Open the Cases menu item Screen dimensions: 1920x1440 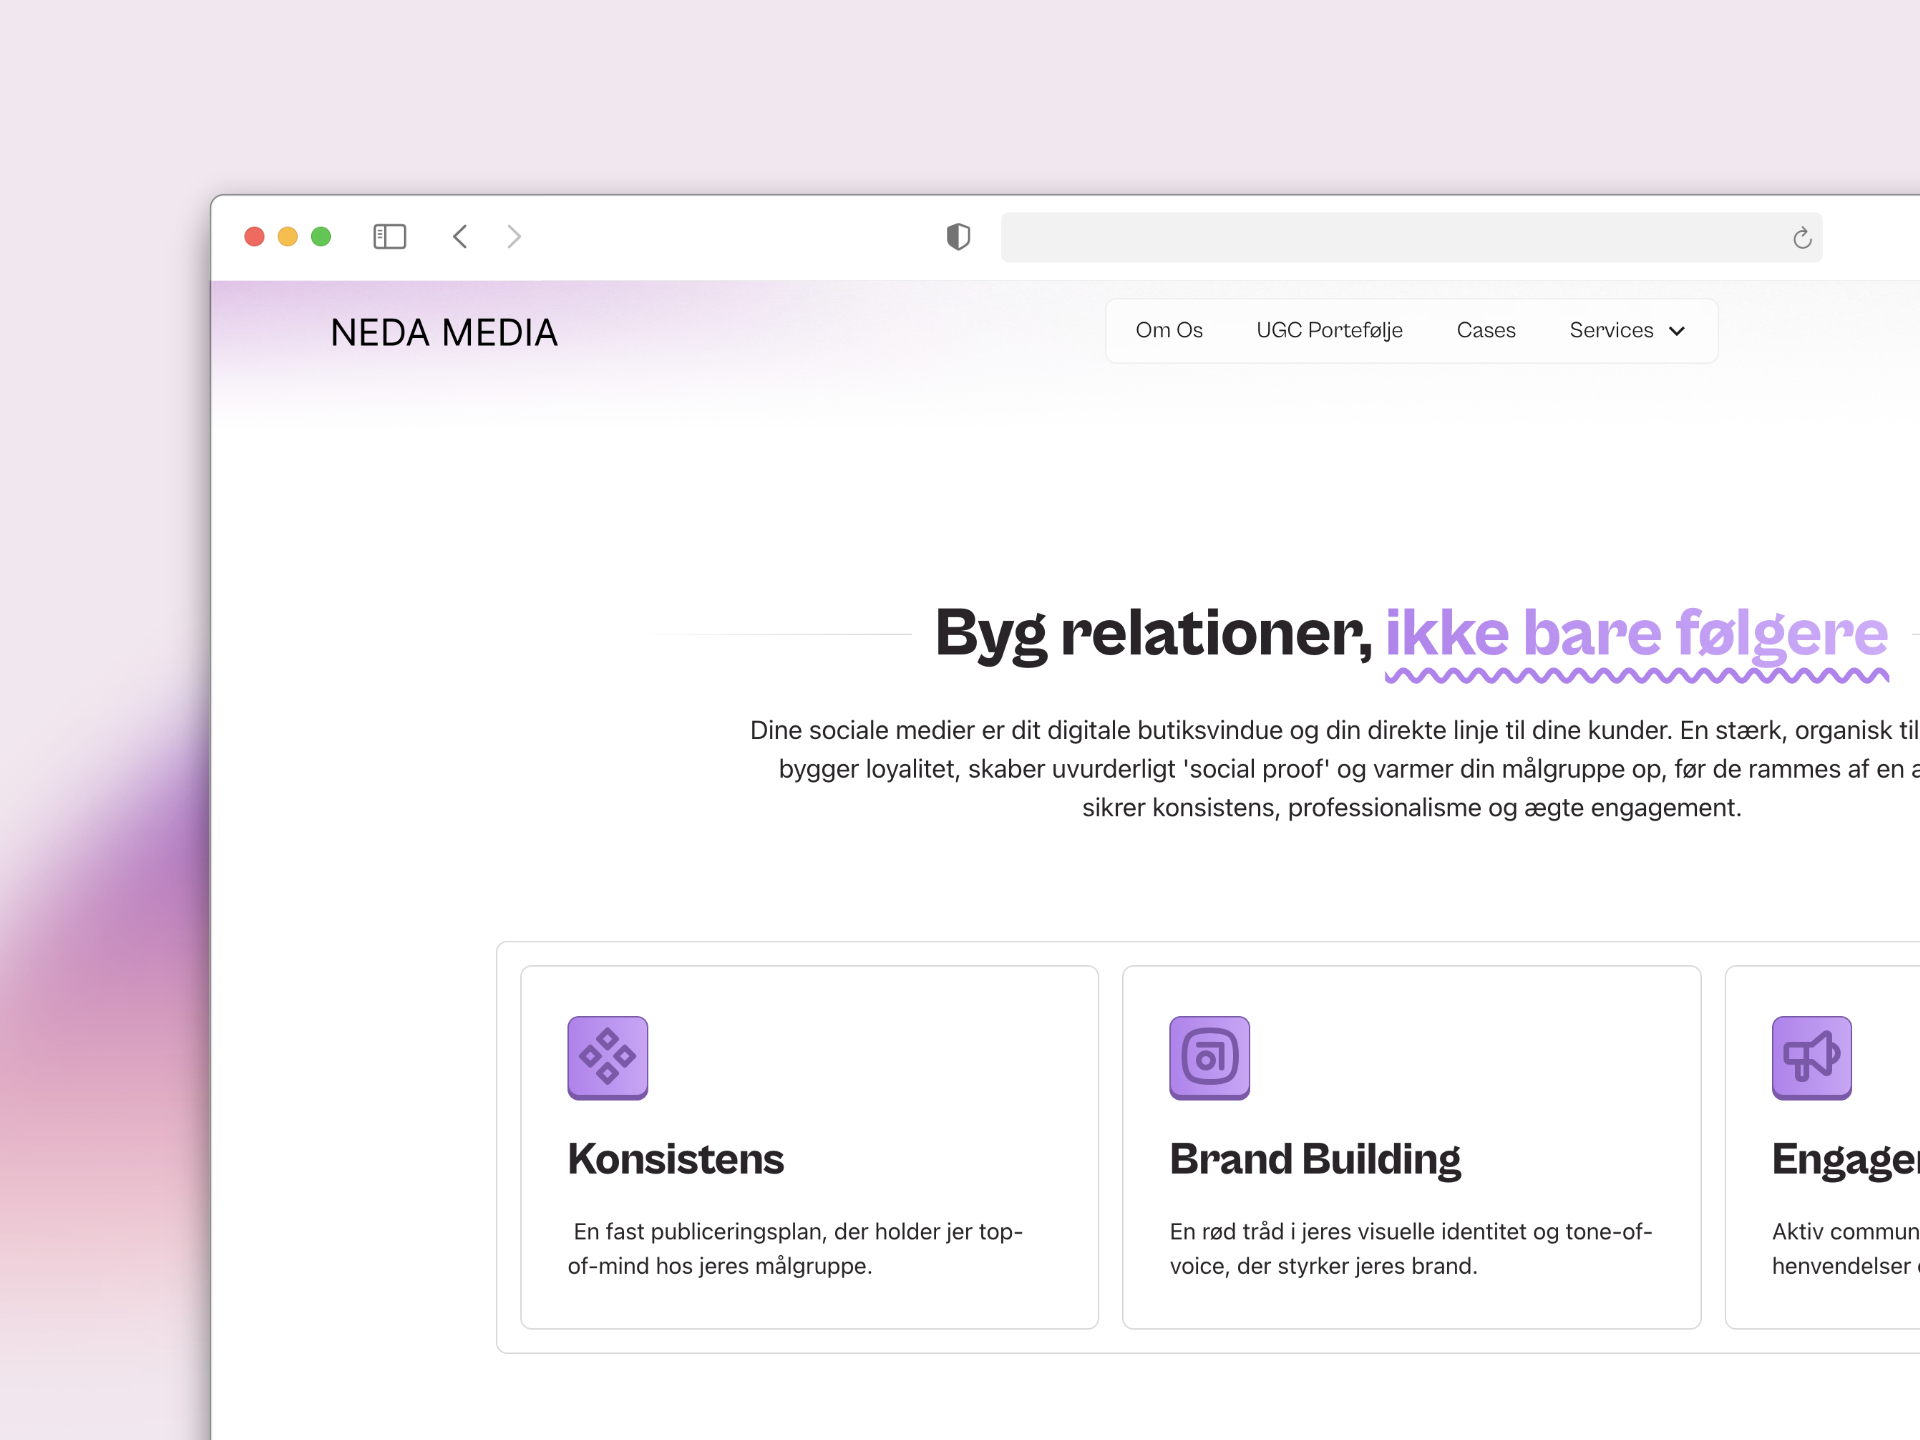click(x=1485, y=330)
